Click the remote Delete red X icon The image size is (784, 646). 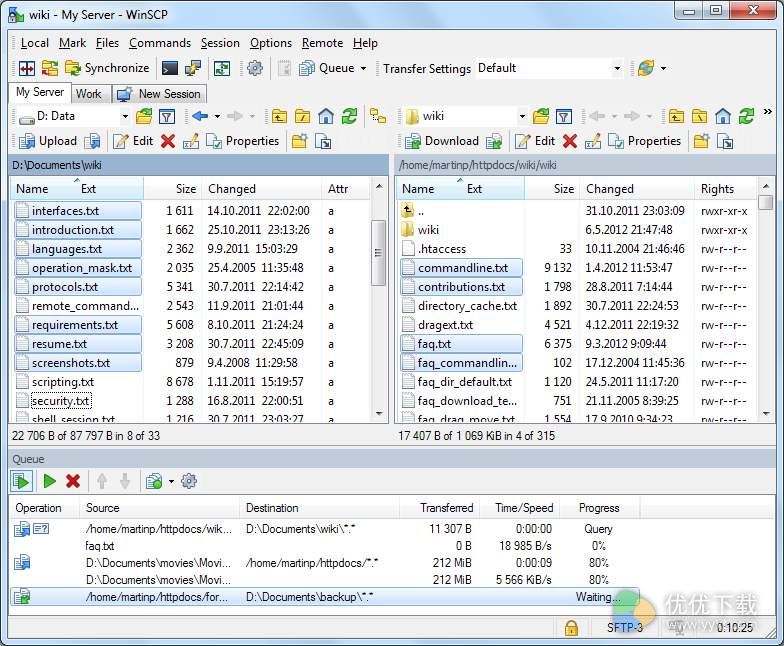[570, 142]
